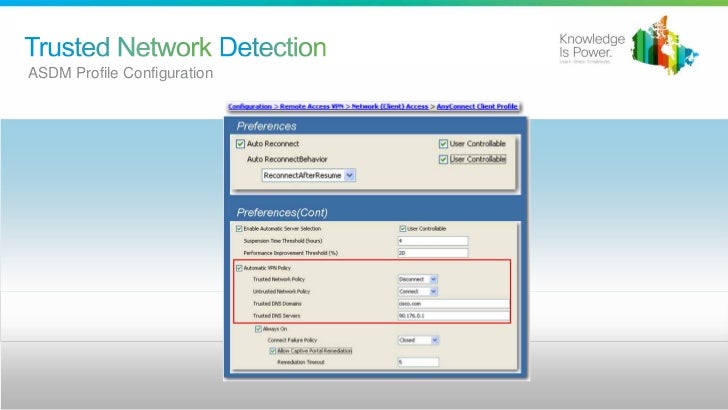The image size is (728, 410).
Task: Click the Remediation Timeout field
Action: click(x=418, y=362)
